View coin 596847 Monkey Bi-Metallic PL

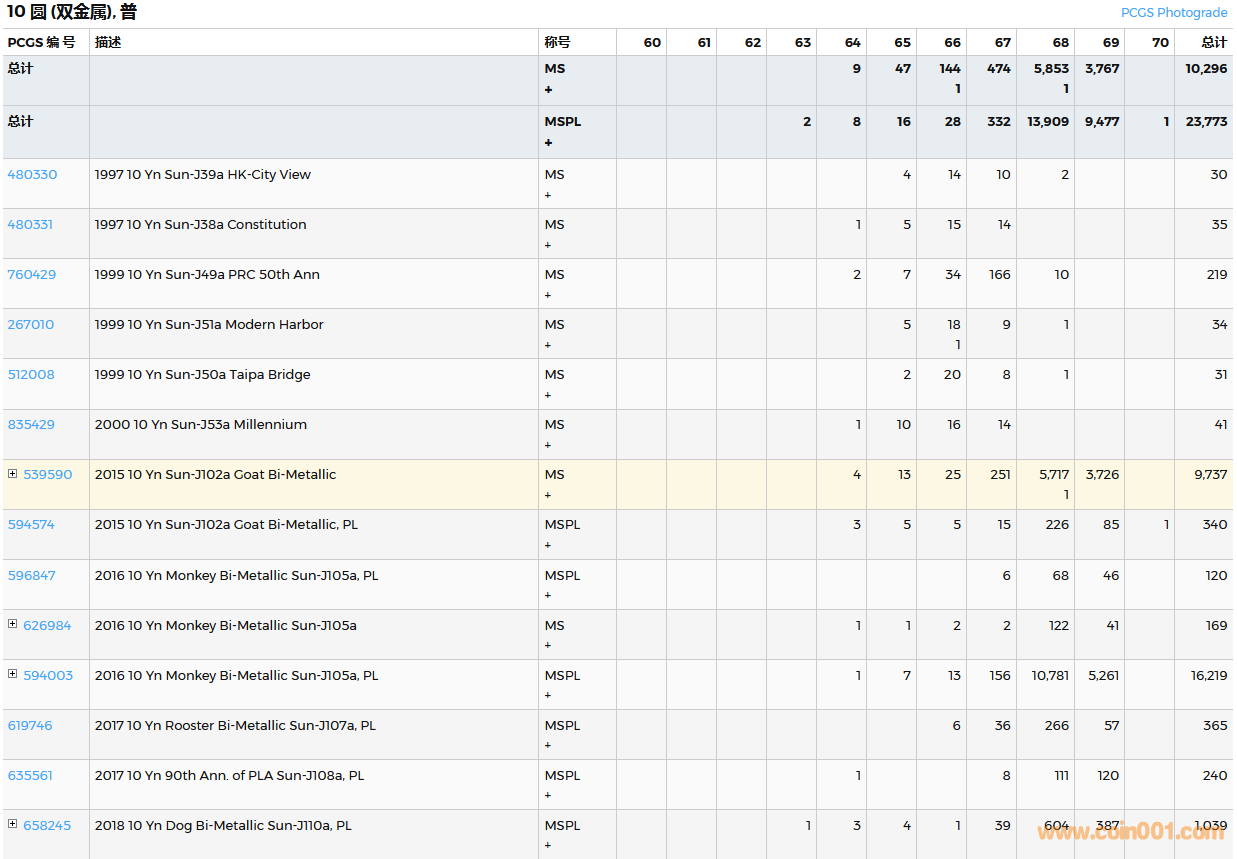[x=31, y=575]
